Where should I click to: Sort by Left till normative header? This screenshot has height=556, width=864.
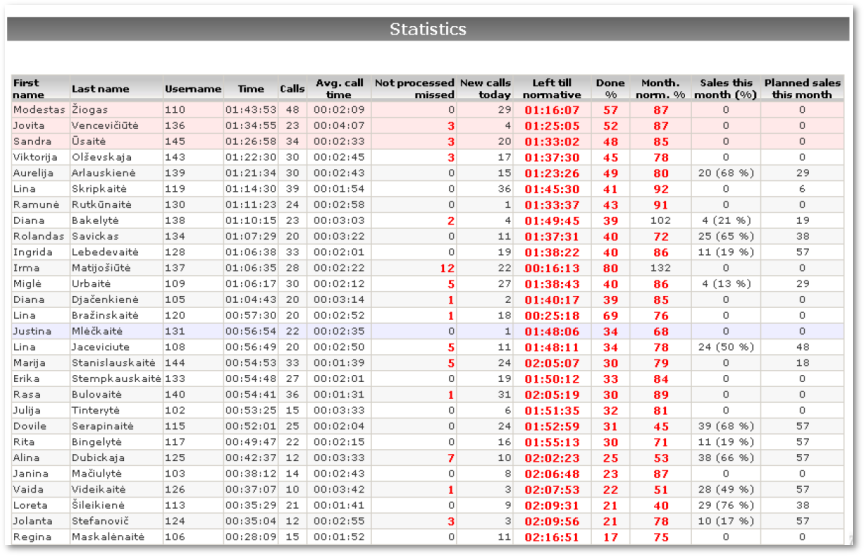coord(552,88)
